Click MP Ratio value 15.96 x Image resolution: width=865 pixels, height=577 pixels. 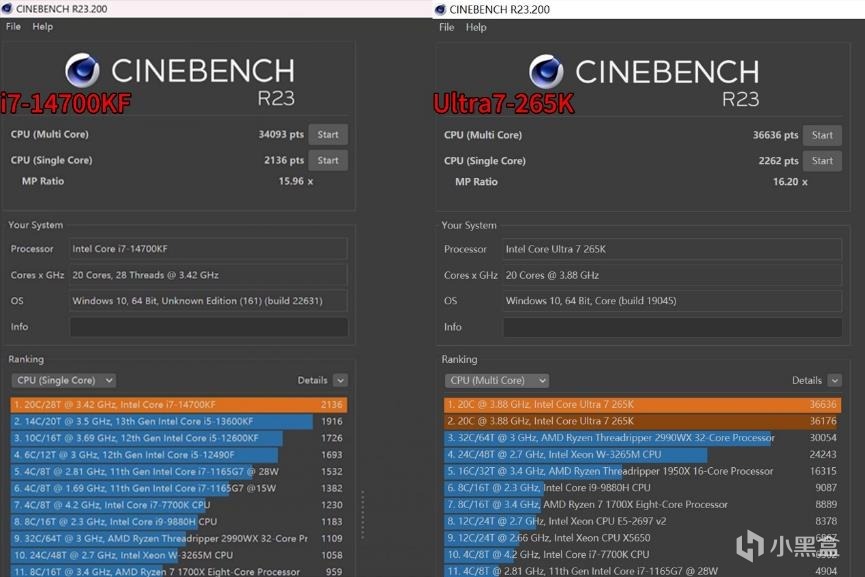(x=296, y=181)
